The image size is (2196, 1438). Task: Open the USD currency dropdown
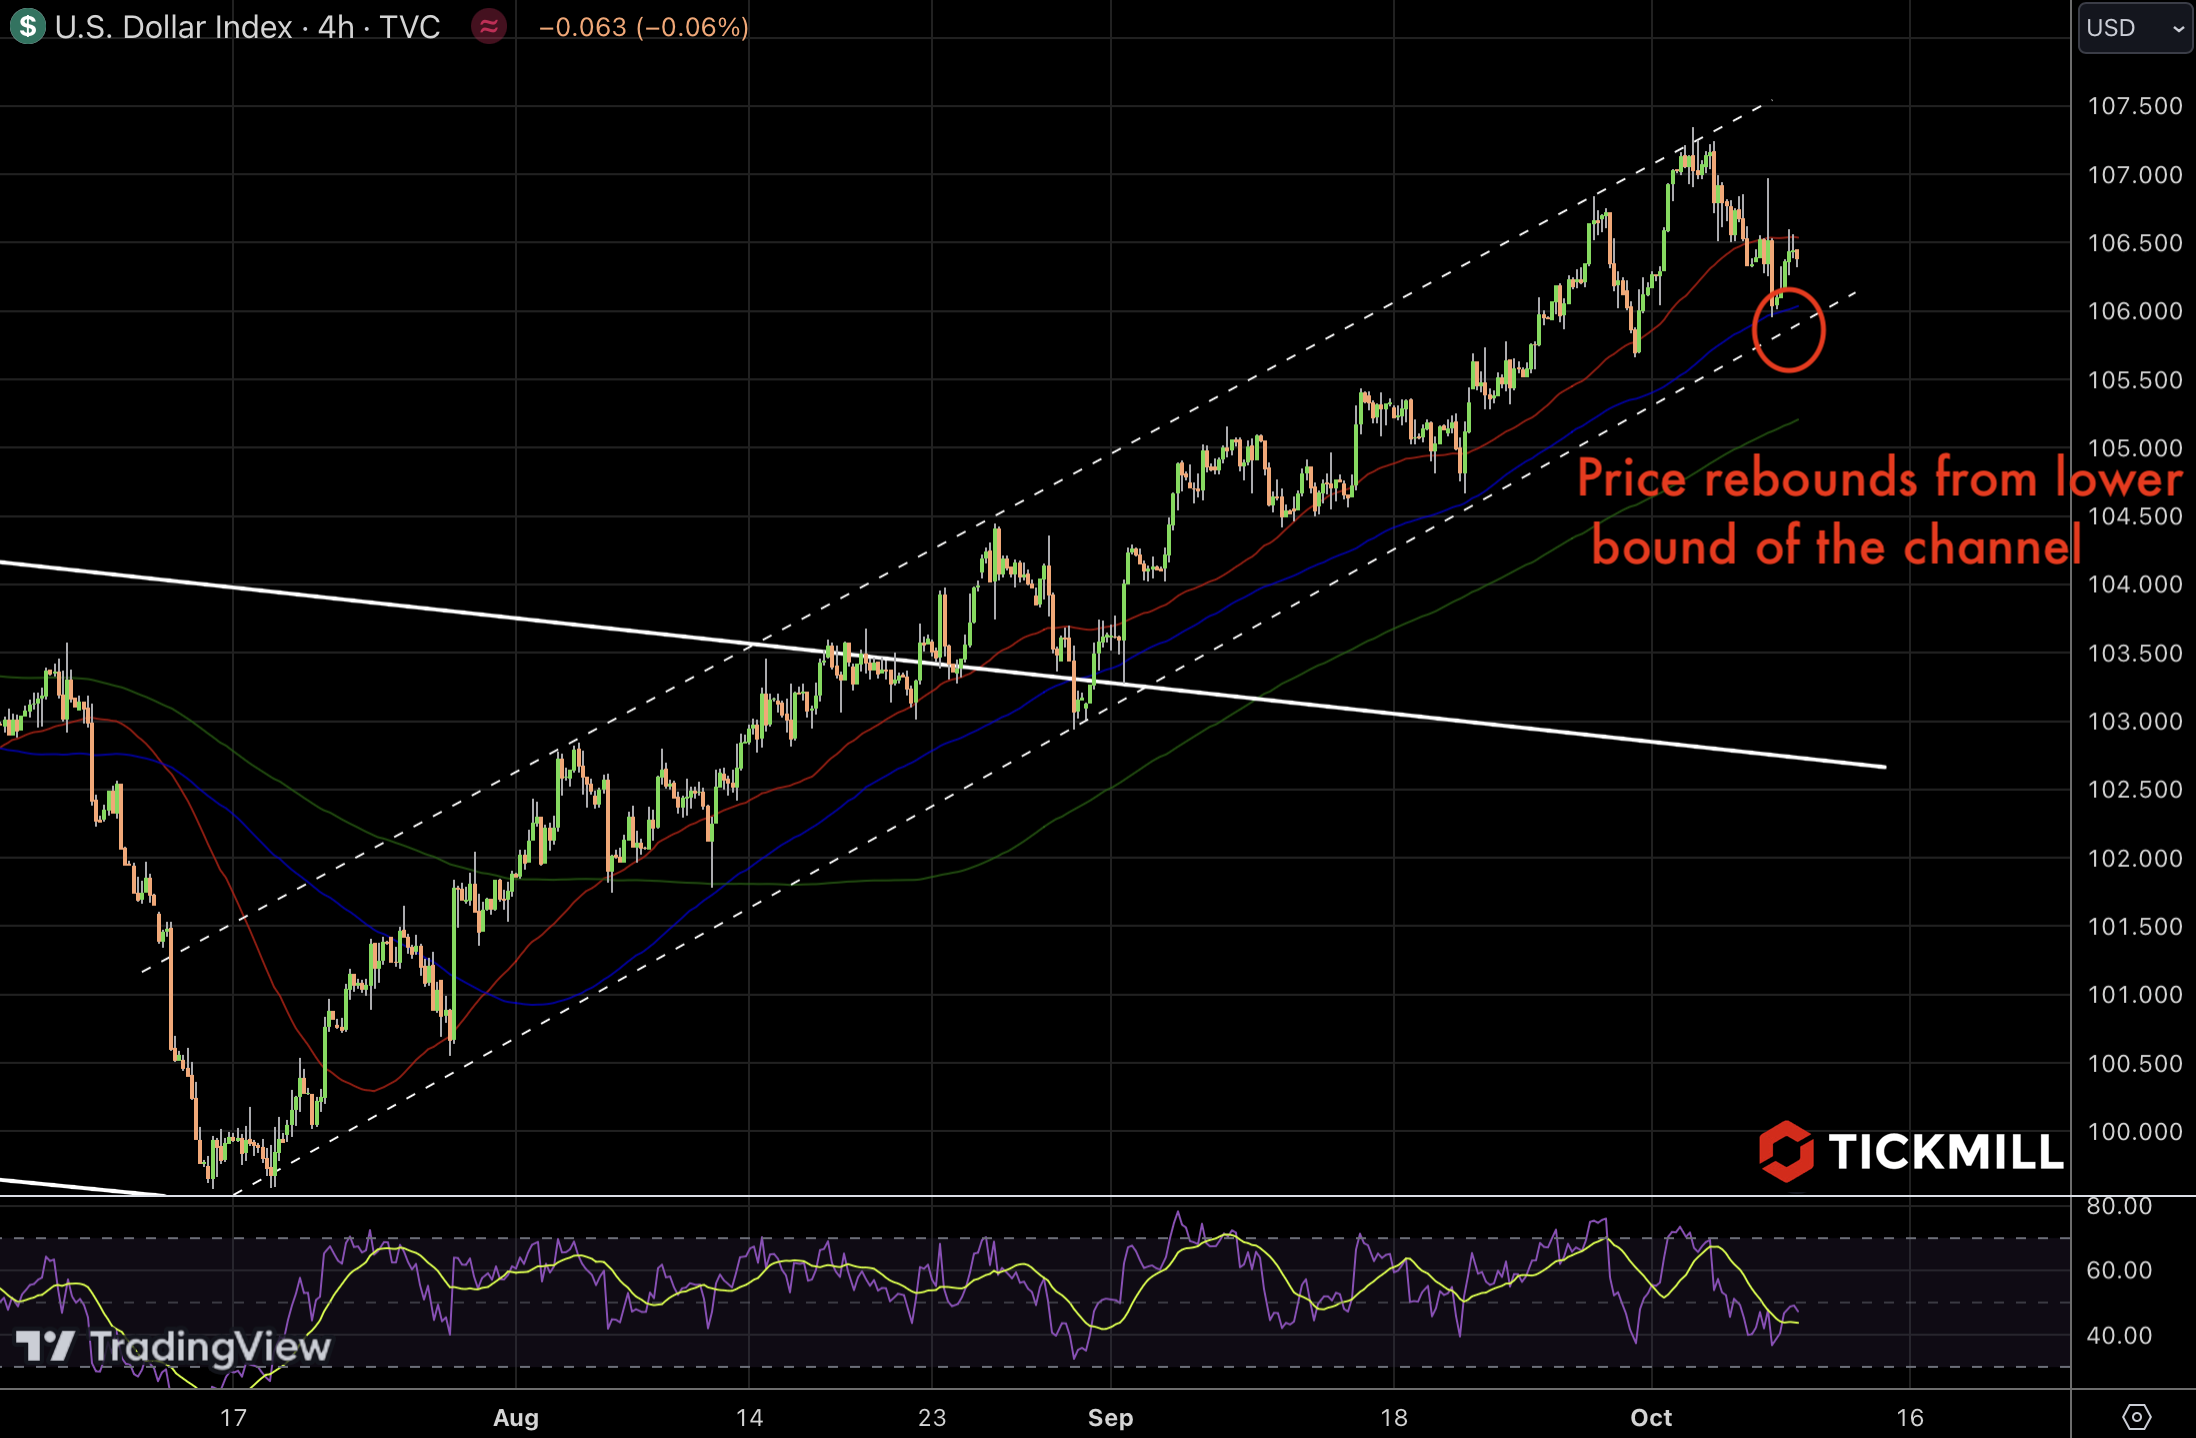(x=2120, y=28)
